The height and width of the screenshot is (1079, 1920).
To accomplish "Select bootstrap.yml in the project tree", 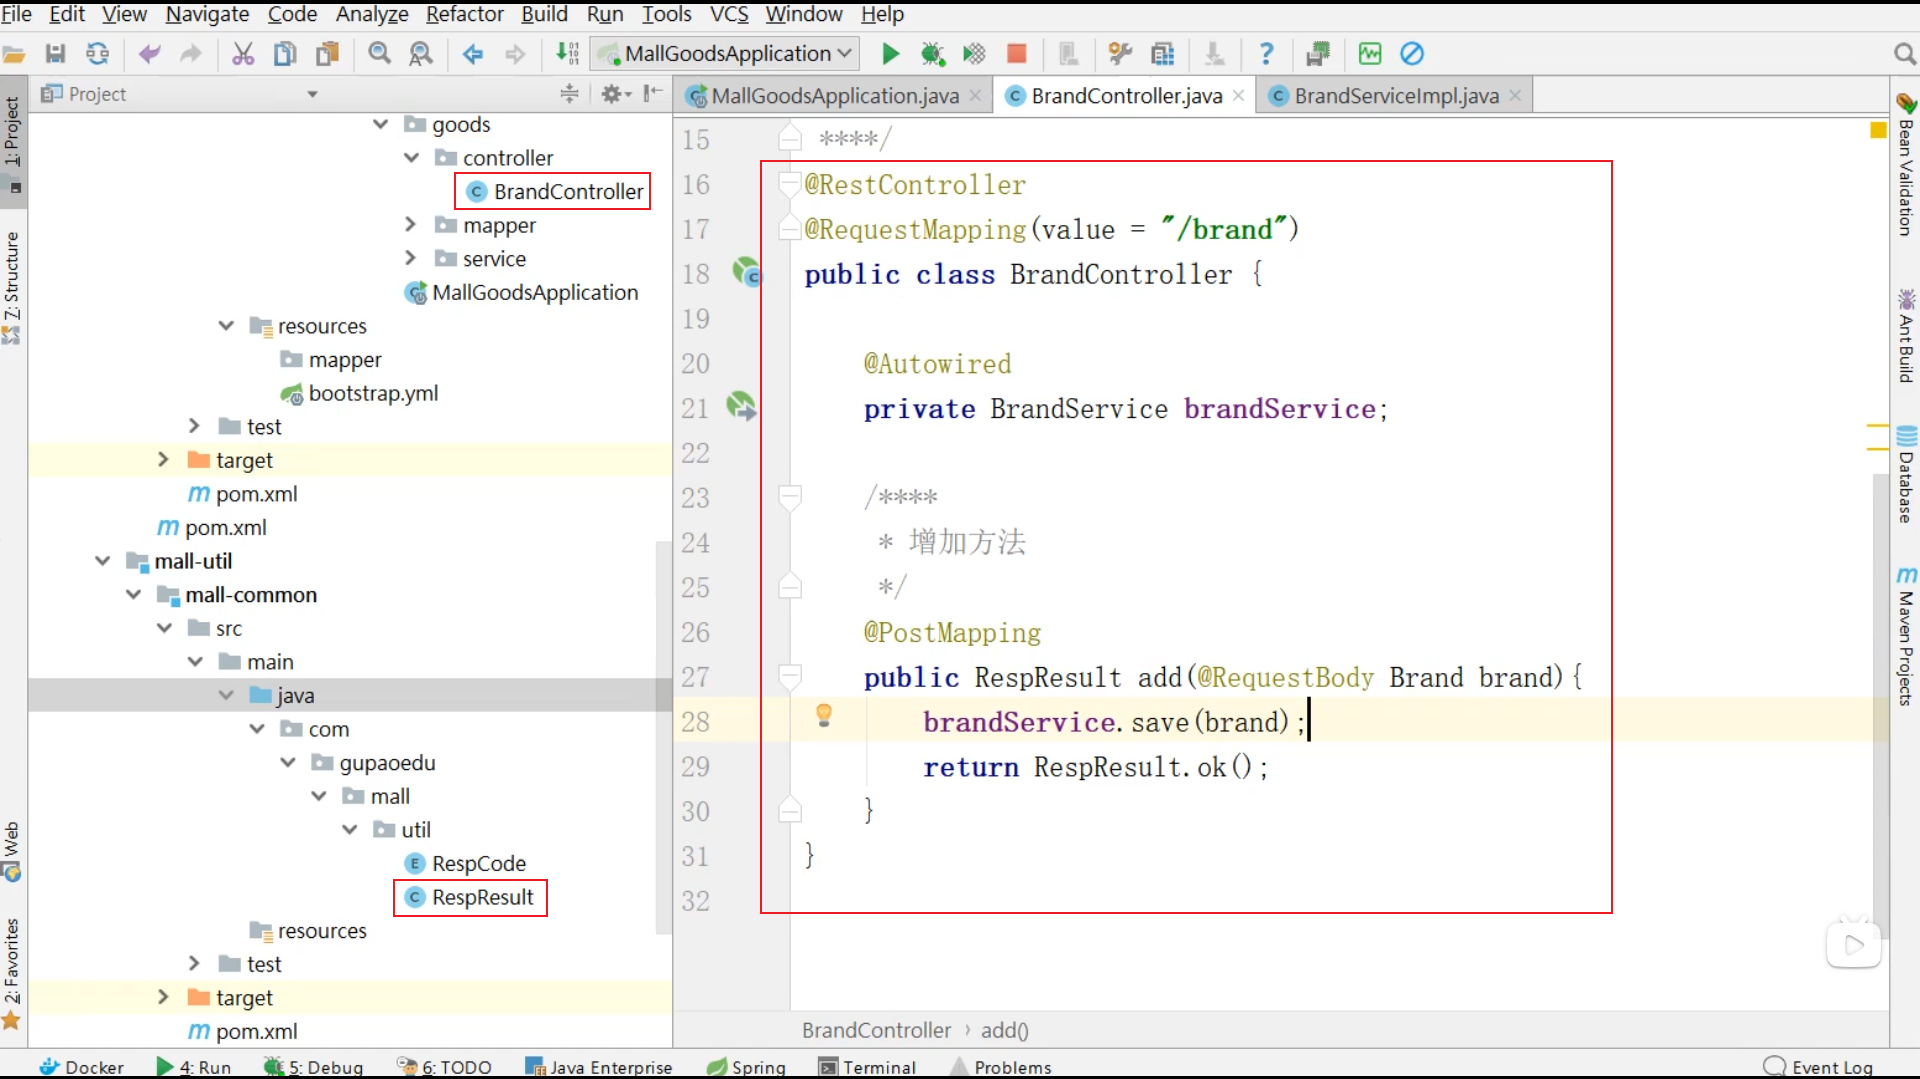I will point(360,393).
